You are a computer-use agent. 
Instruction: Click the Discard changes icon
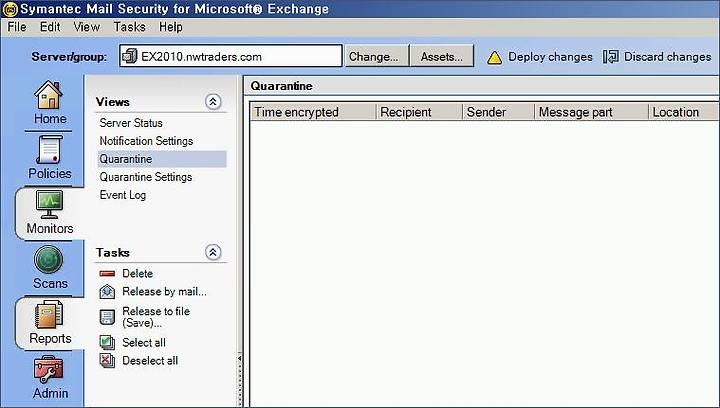click(611, 57)
